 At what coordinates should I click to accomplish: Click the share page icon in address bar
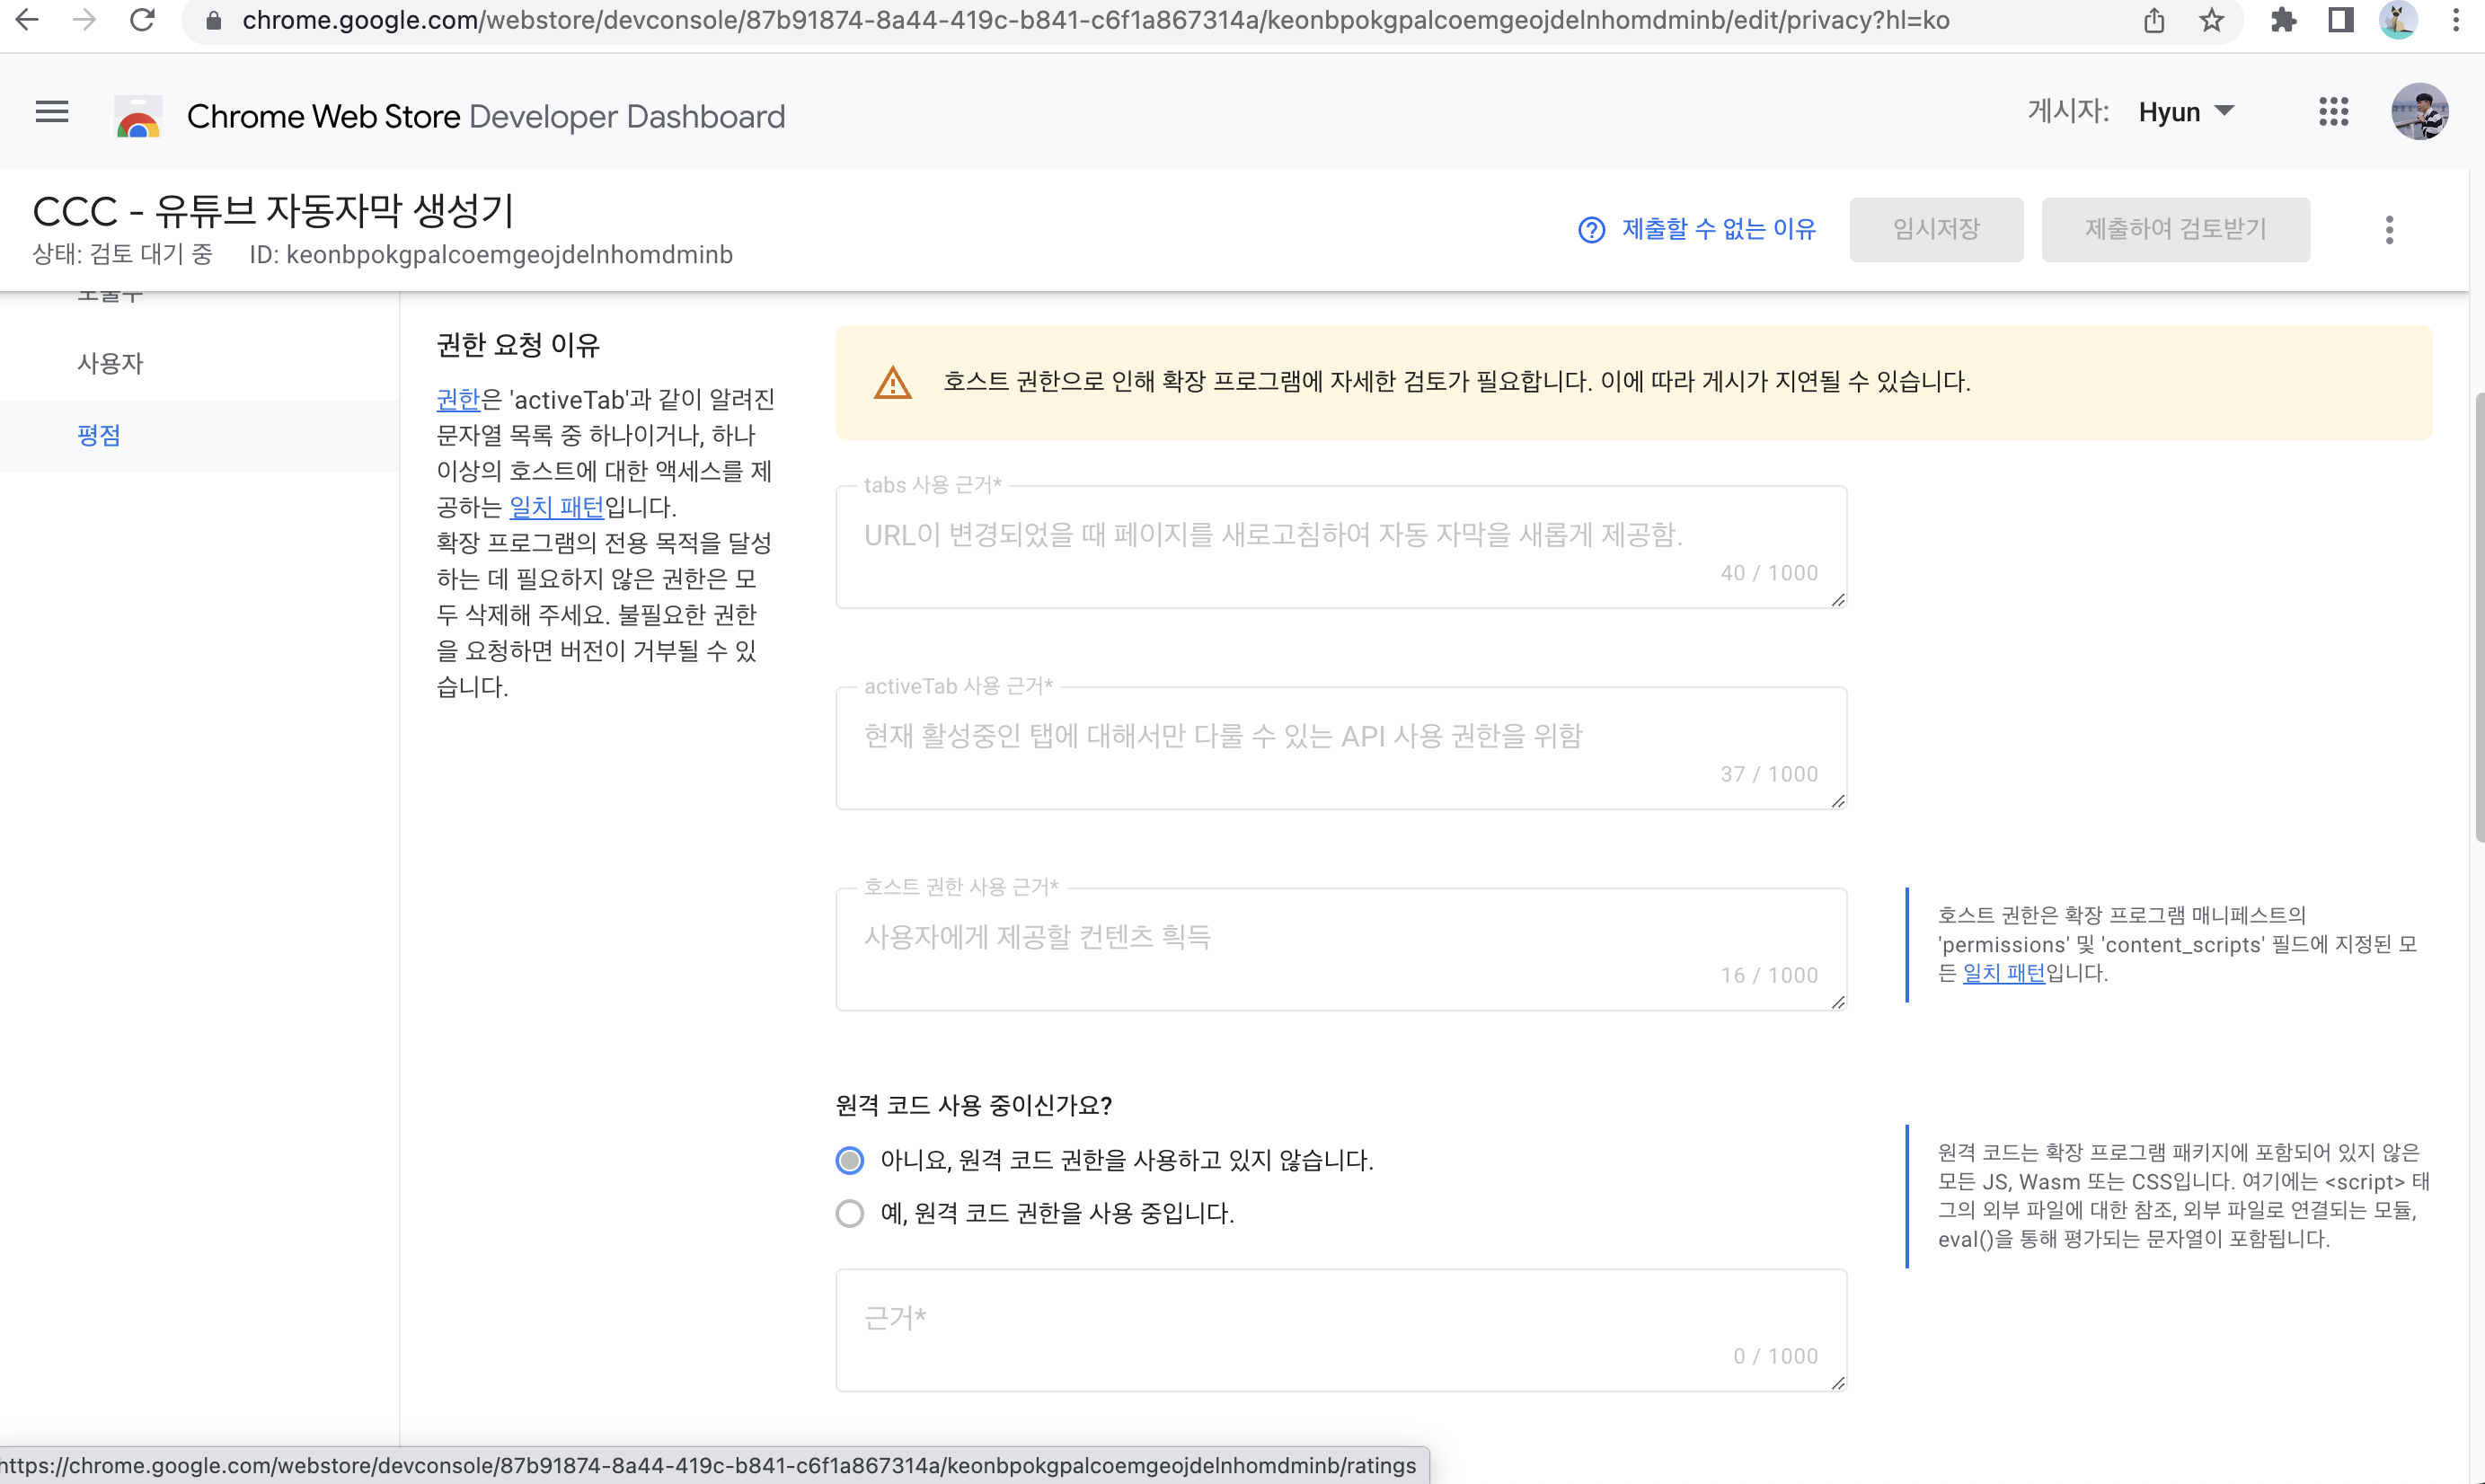pos(2154,20)
